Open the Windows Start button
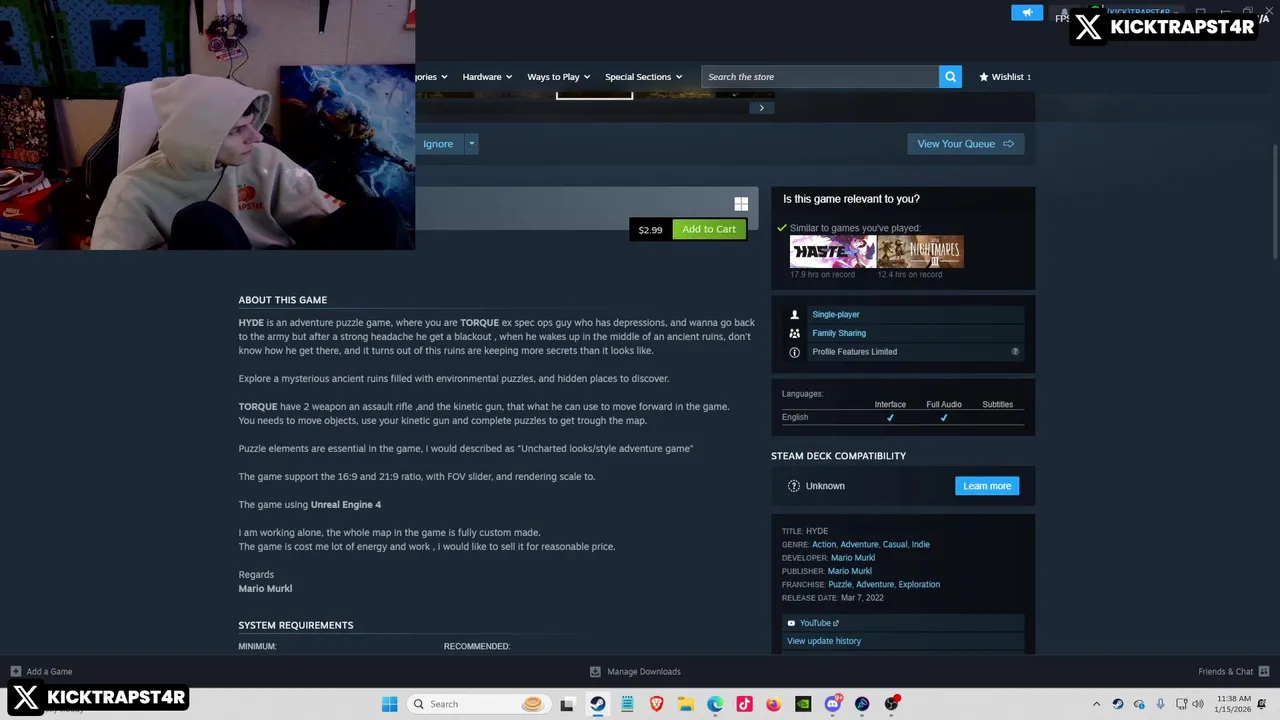This screenshot has width=1280, height=720. [389, 704]
